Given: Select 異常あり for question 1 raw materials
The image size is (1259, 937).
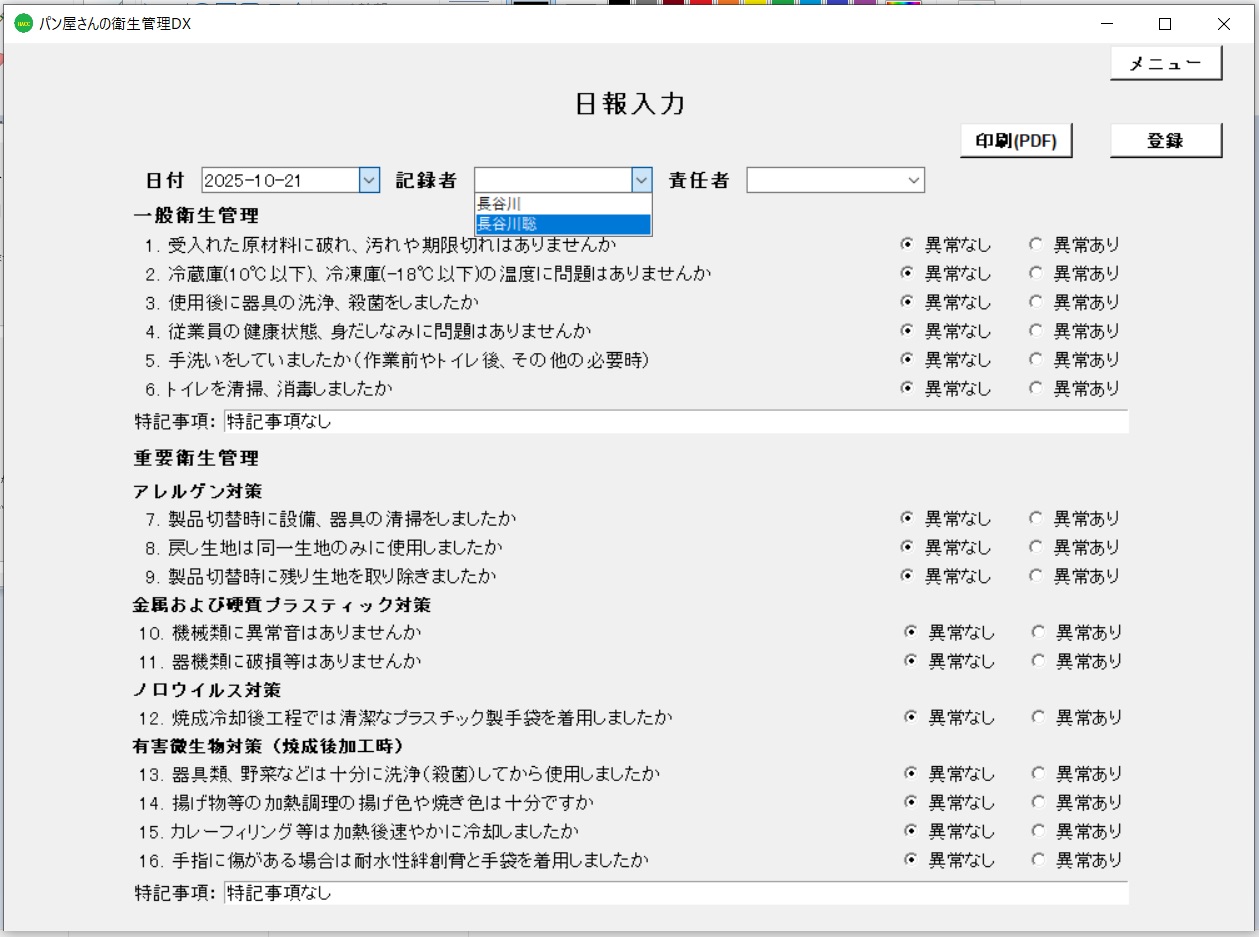Looking at the screenshot, I should 1036,244.
